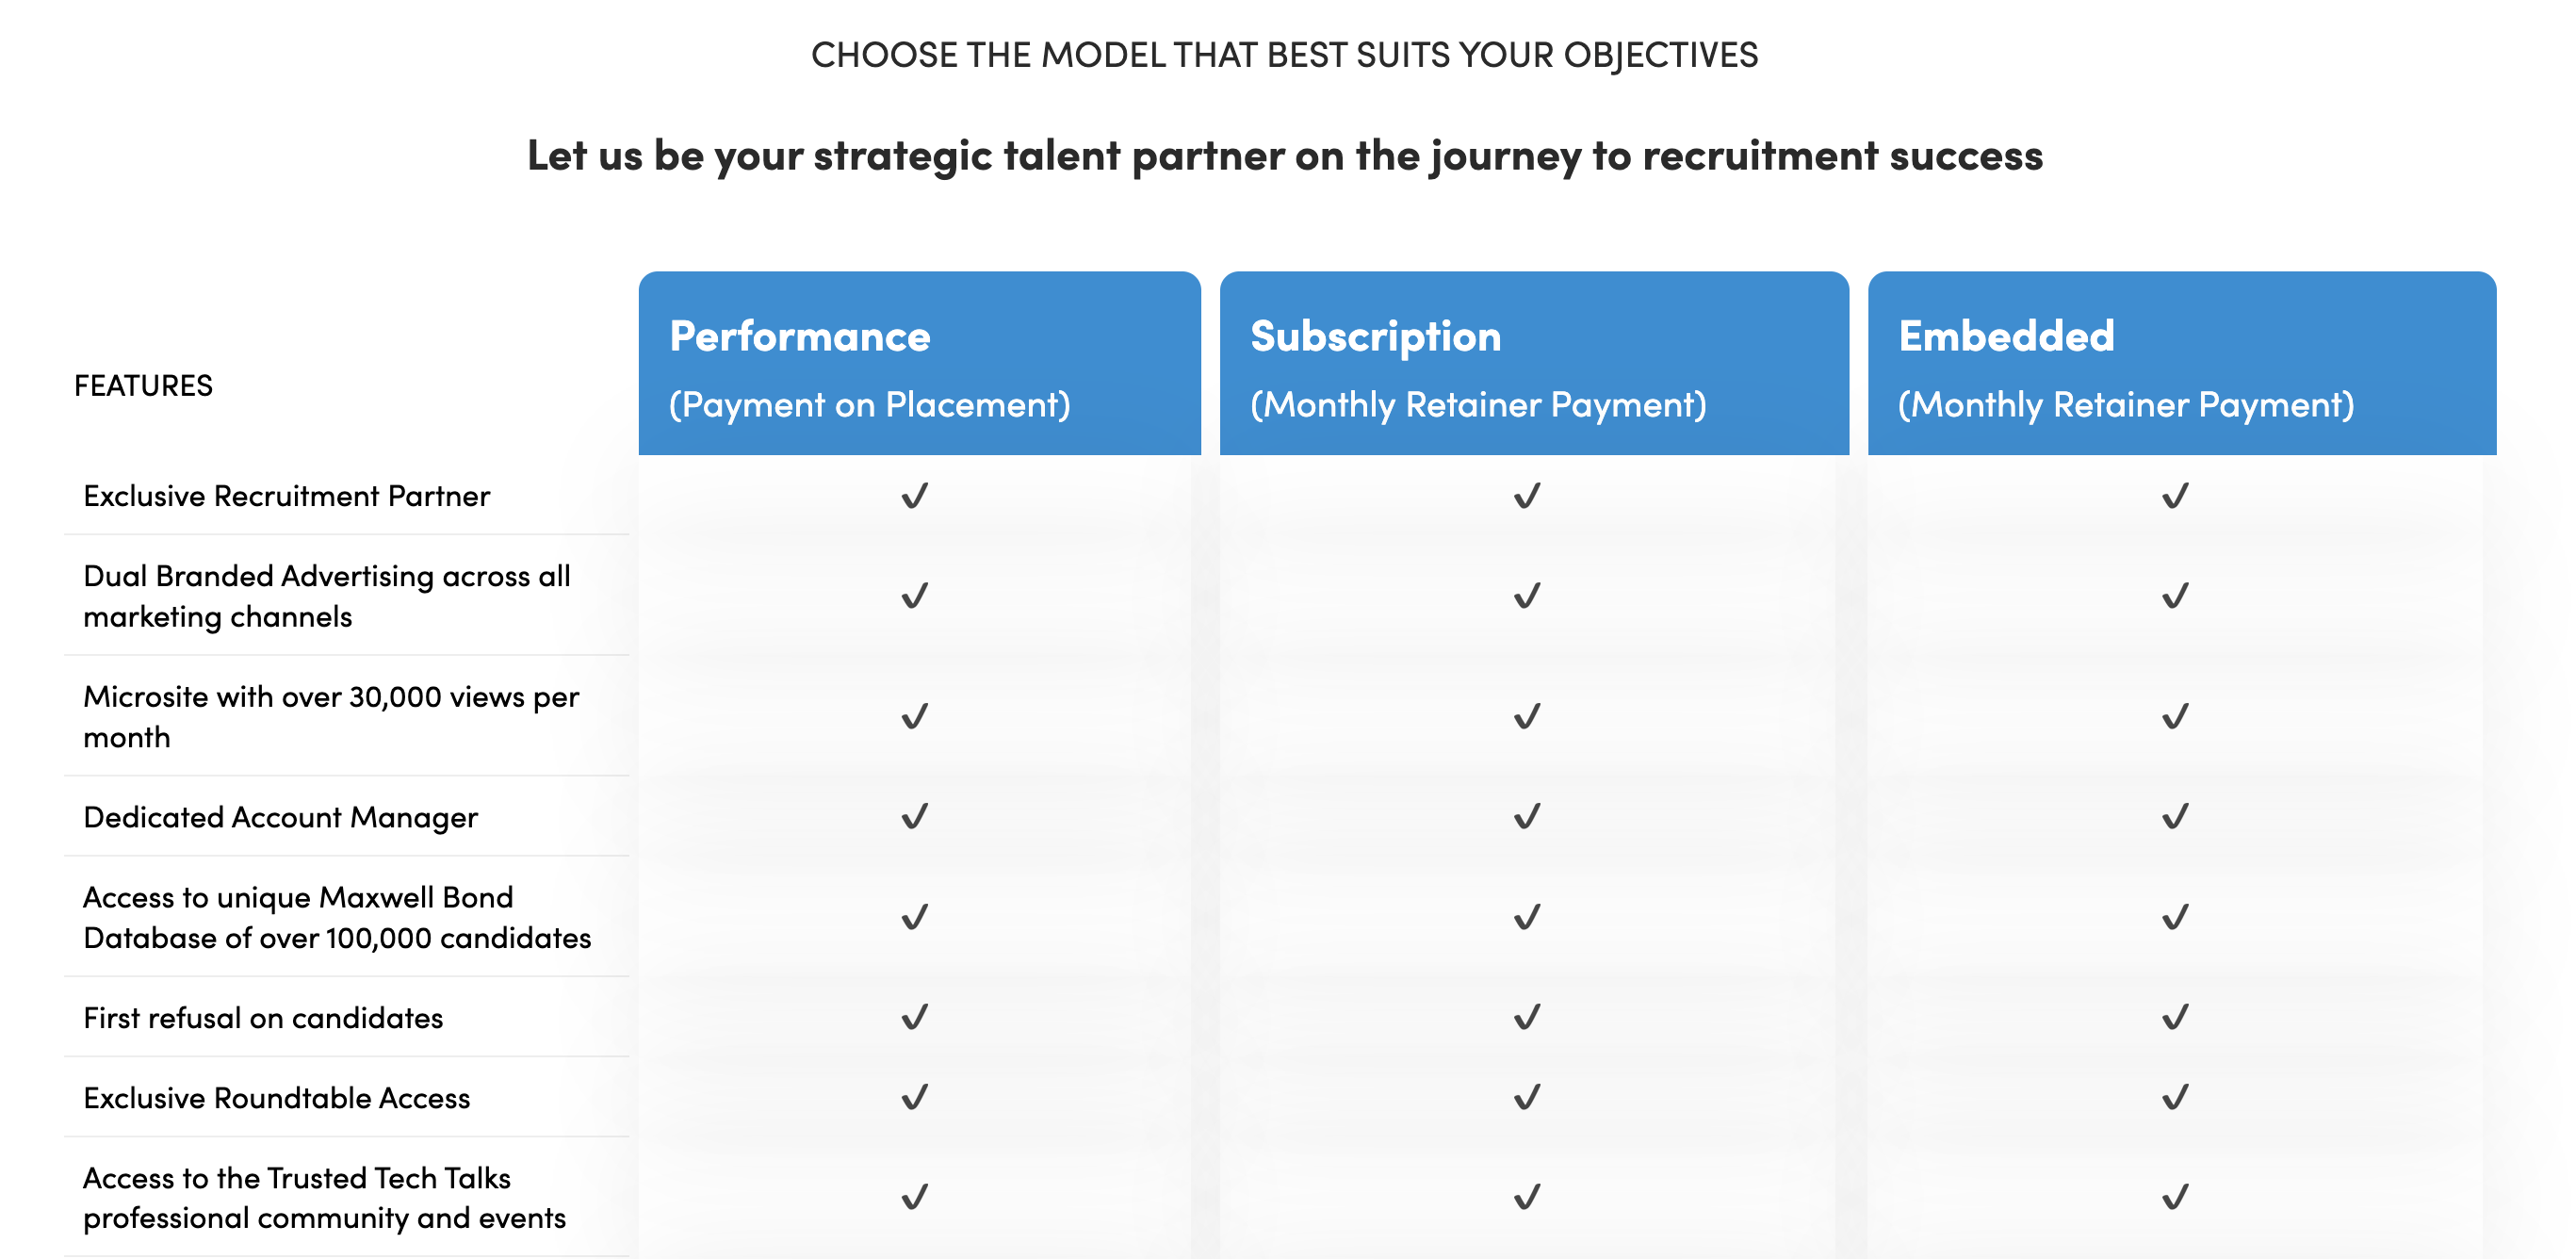
Task: Click the Dual Branded Advertising feature label
Action: [x=327, y=596]
